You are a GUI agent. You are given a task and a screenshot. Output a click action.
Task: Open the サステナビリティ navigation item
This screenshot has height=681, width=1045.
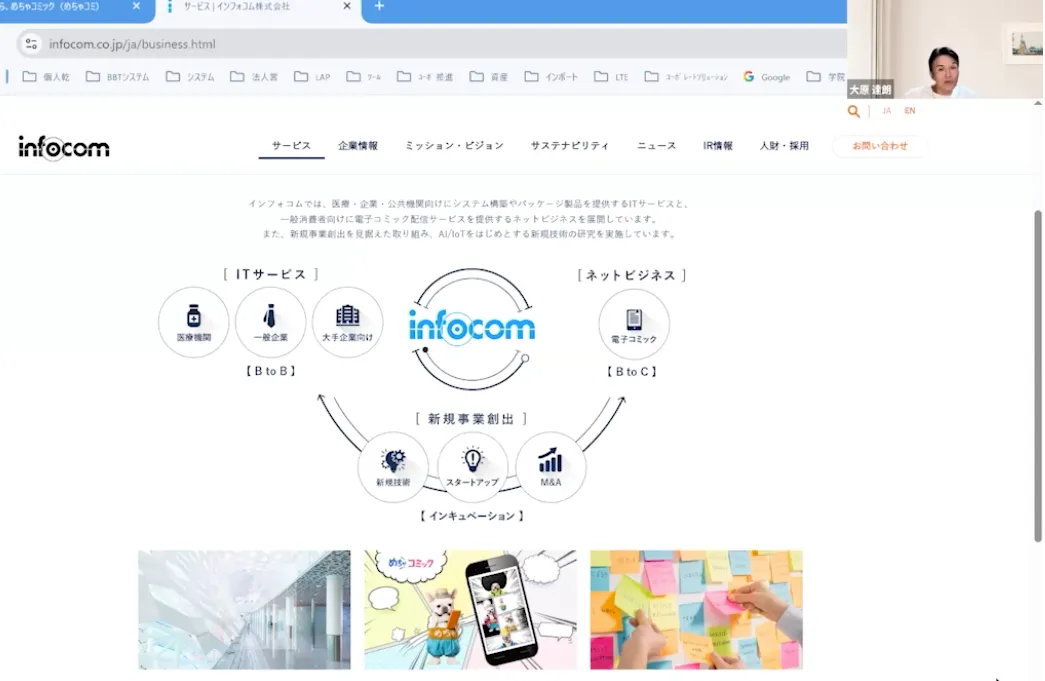(x=570, y=145)
